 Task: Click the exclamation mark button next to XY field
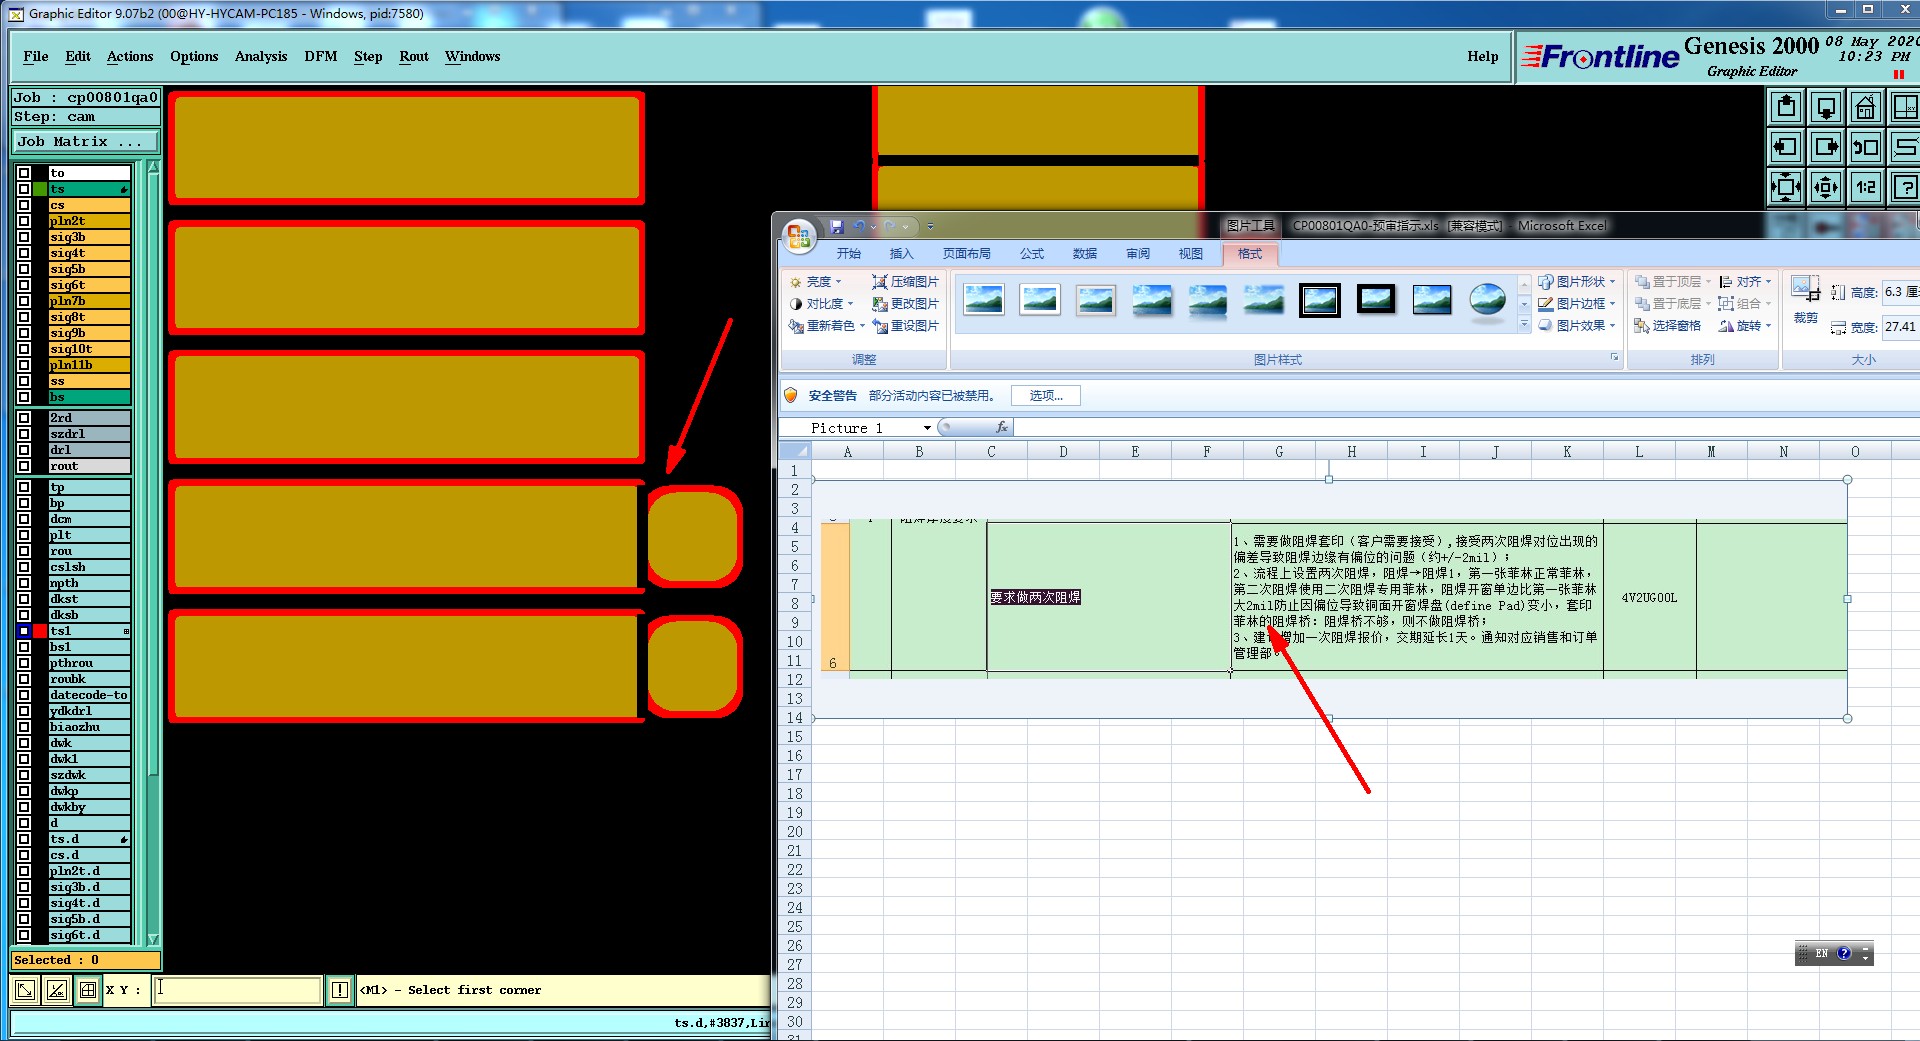340,990
